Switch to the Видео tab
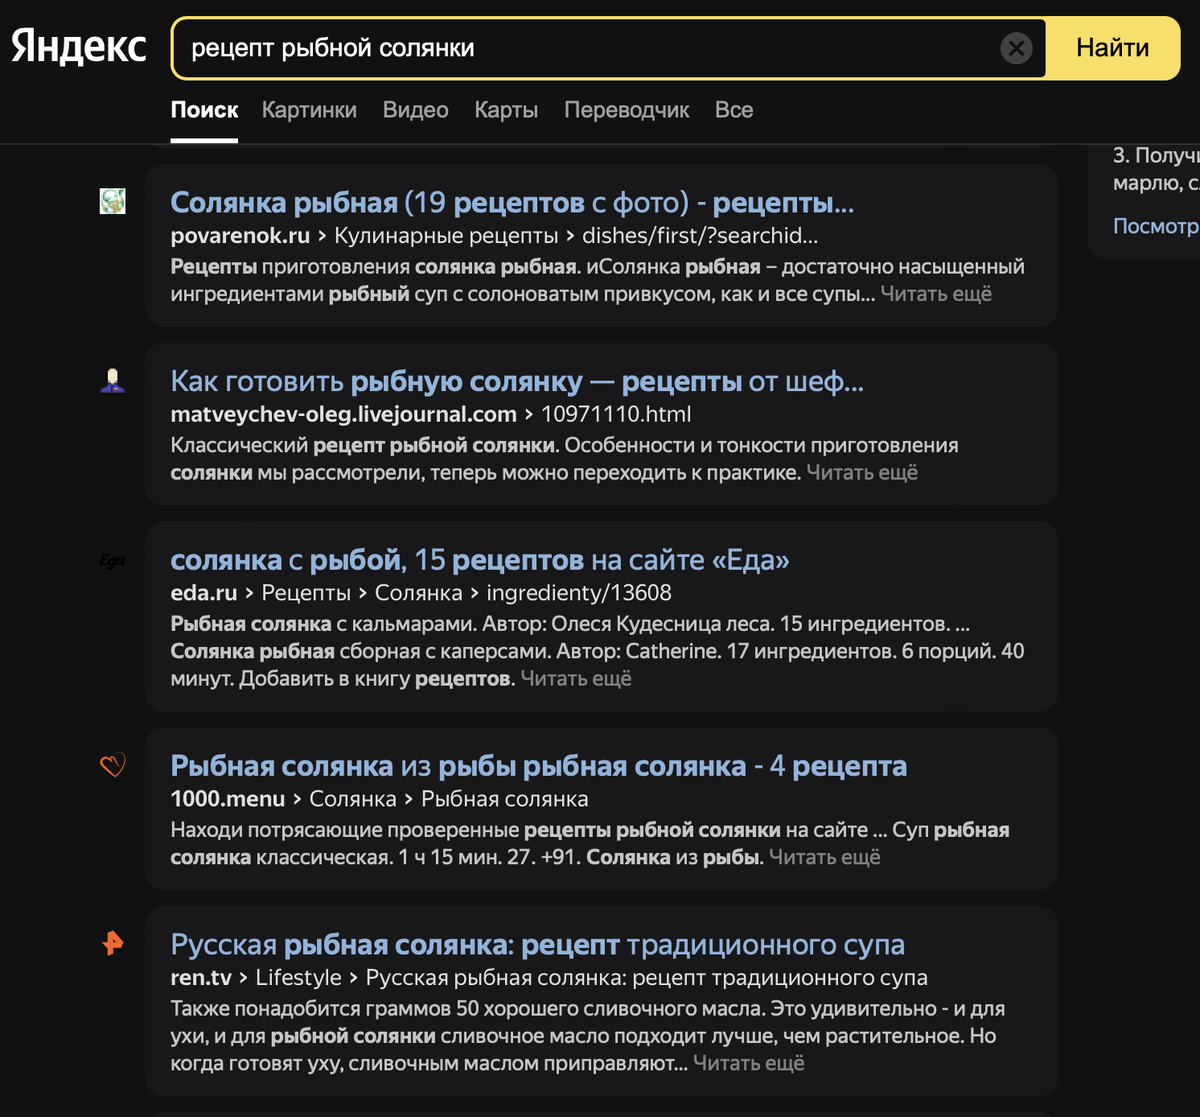This screenshot has height=1117, width=1200. tap(415, 110)
